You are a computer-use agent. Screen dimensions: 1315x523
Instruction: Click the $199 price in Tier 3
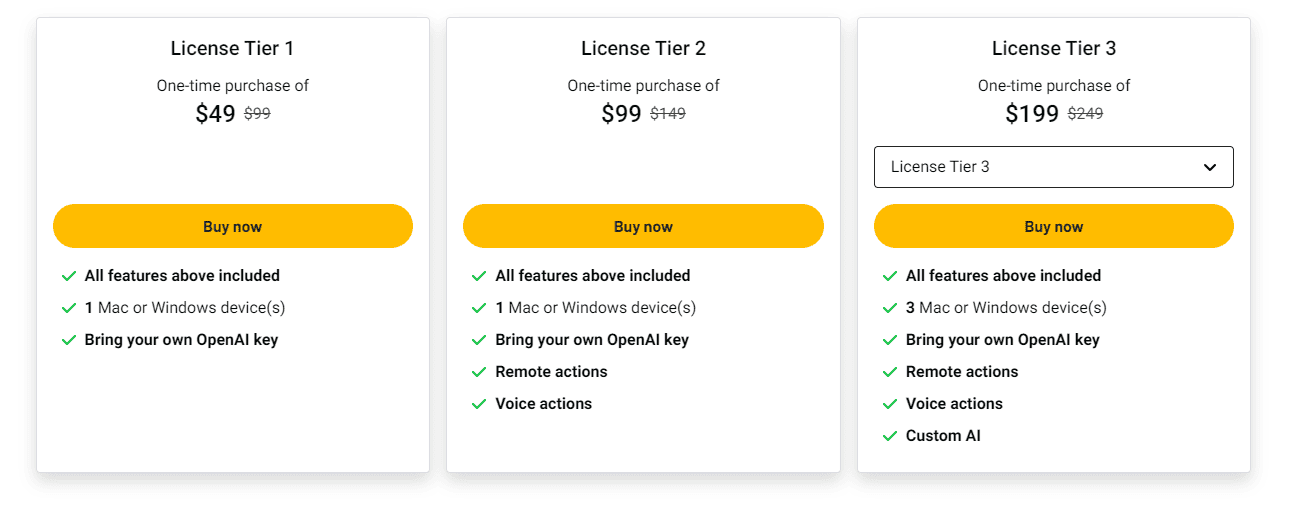(1032, 114)
